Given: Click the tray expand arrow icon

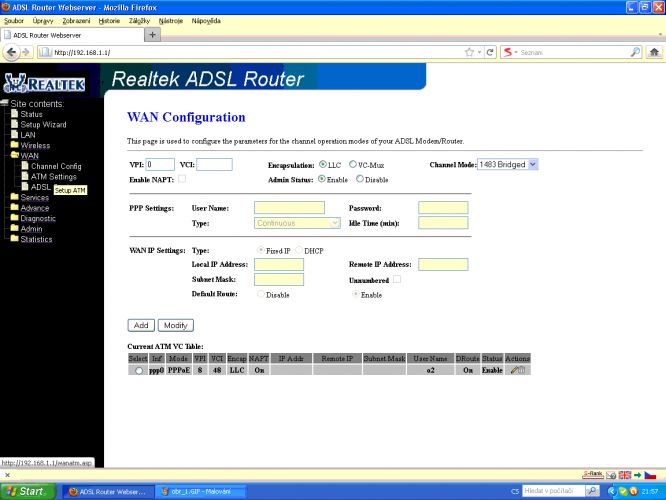Looking at the screenshot, I should (612, 491).
